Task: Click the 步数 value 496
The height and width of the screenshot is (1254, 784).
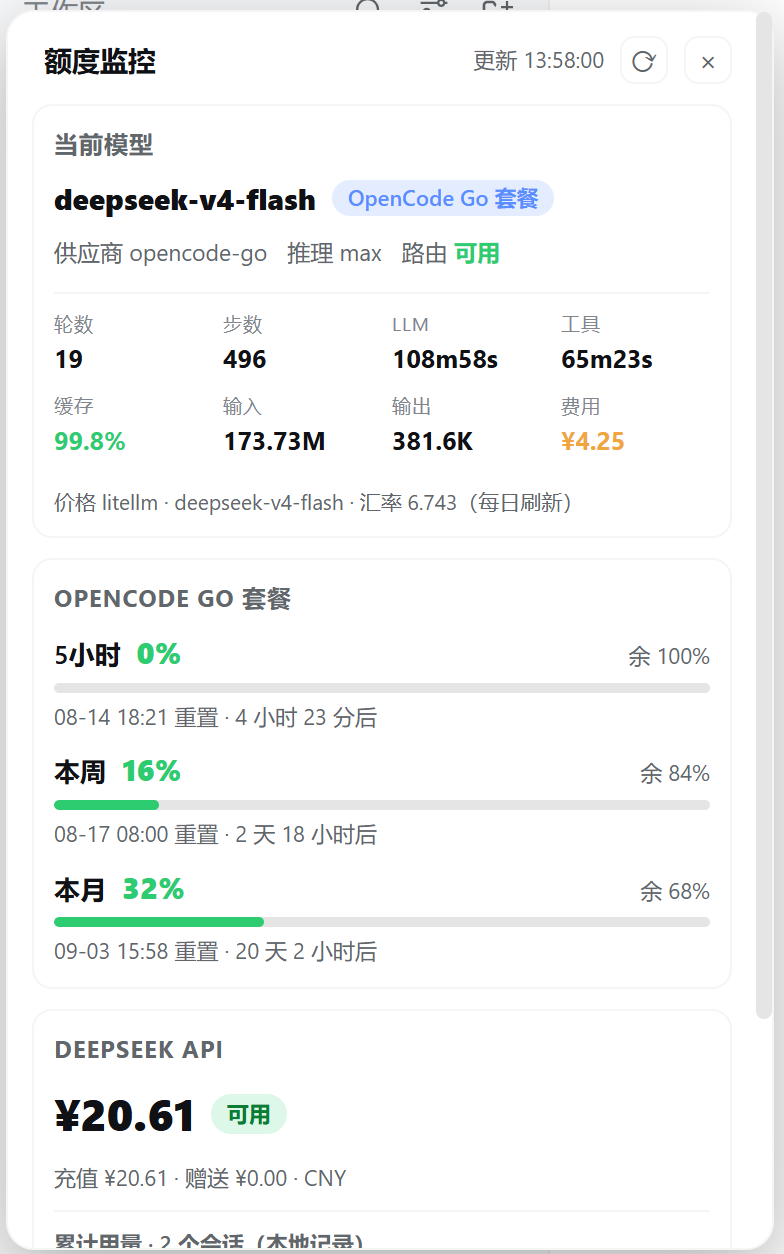Action: [x=245, y=359]
